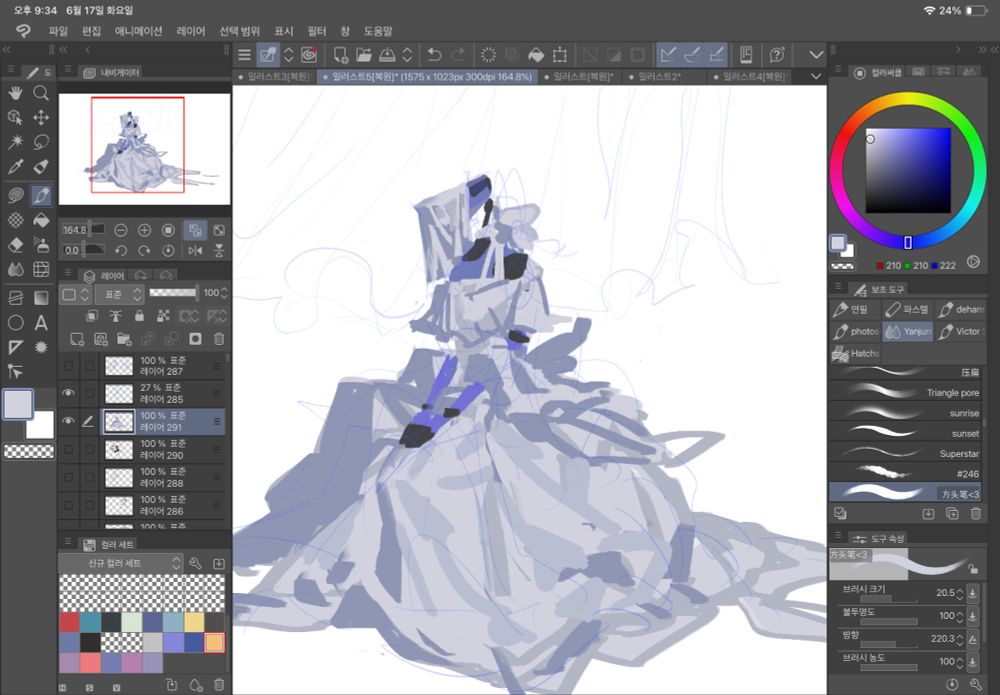
Task: Select the Text tool
Action: [x=41, y=323]
